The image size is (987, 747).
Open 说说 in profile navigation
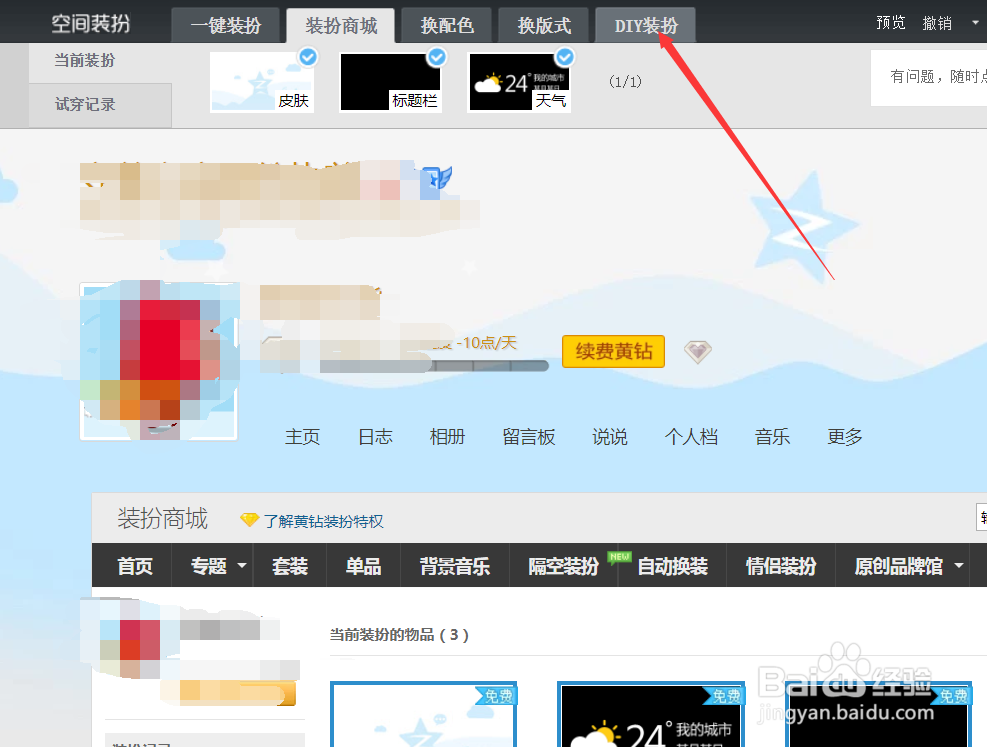(609, 437)
